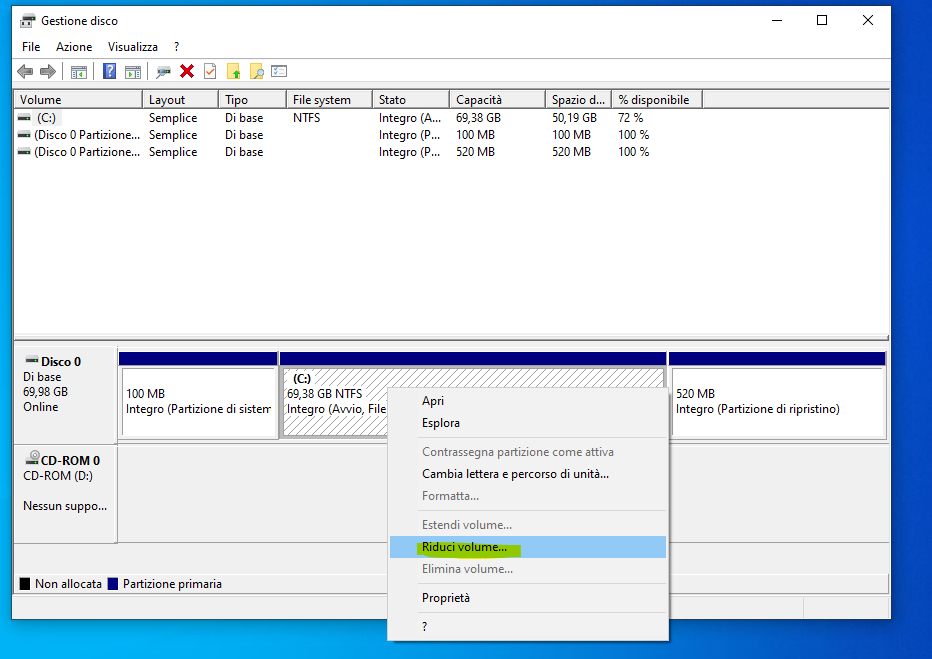Click the 69,38 GB capacity cell
The width and height of the screenshot is (932, 659).
pos(478,118)
